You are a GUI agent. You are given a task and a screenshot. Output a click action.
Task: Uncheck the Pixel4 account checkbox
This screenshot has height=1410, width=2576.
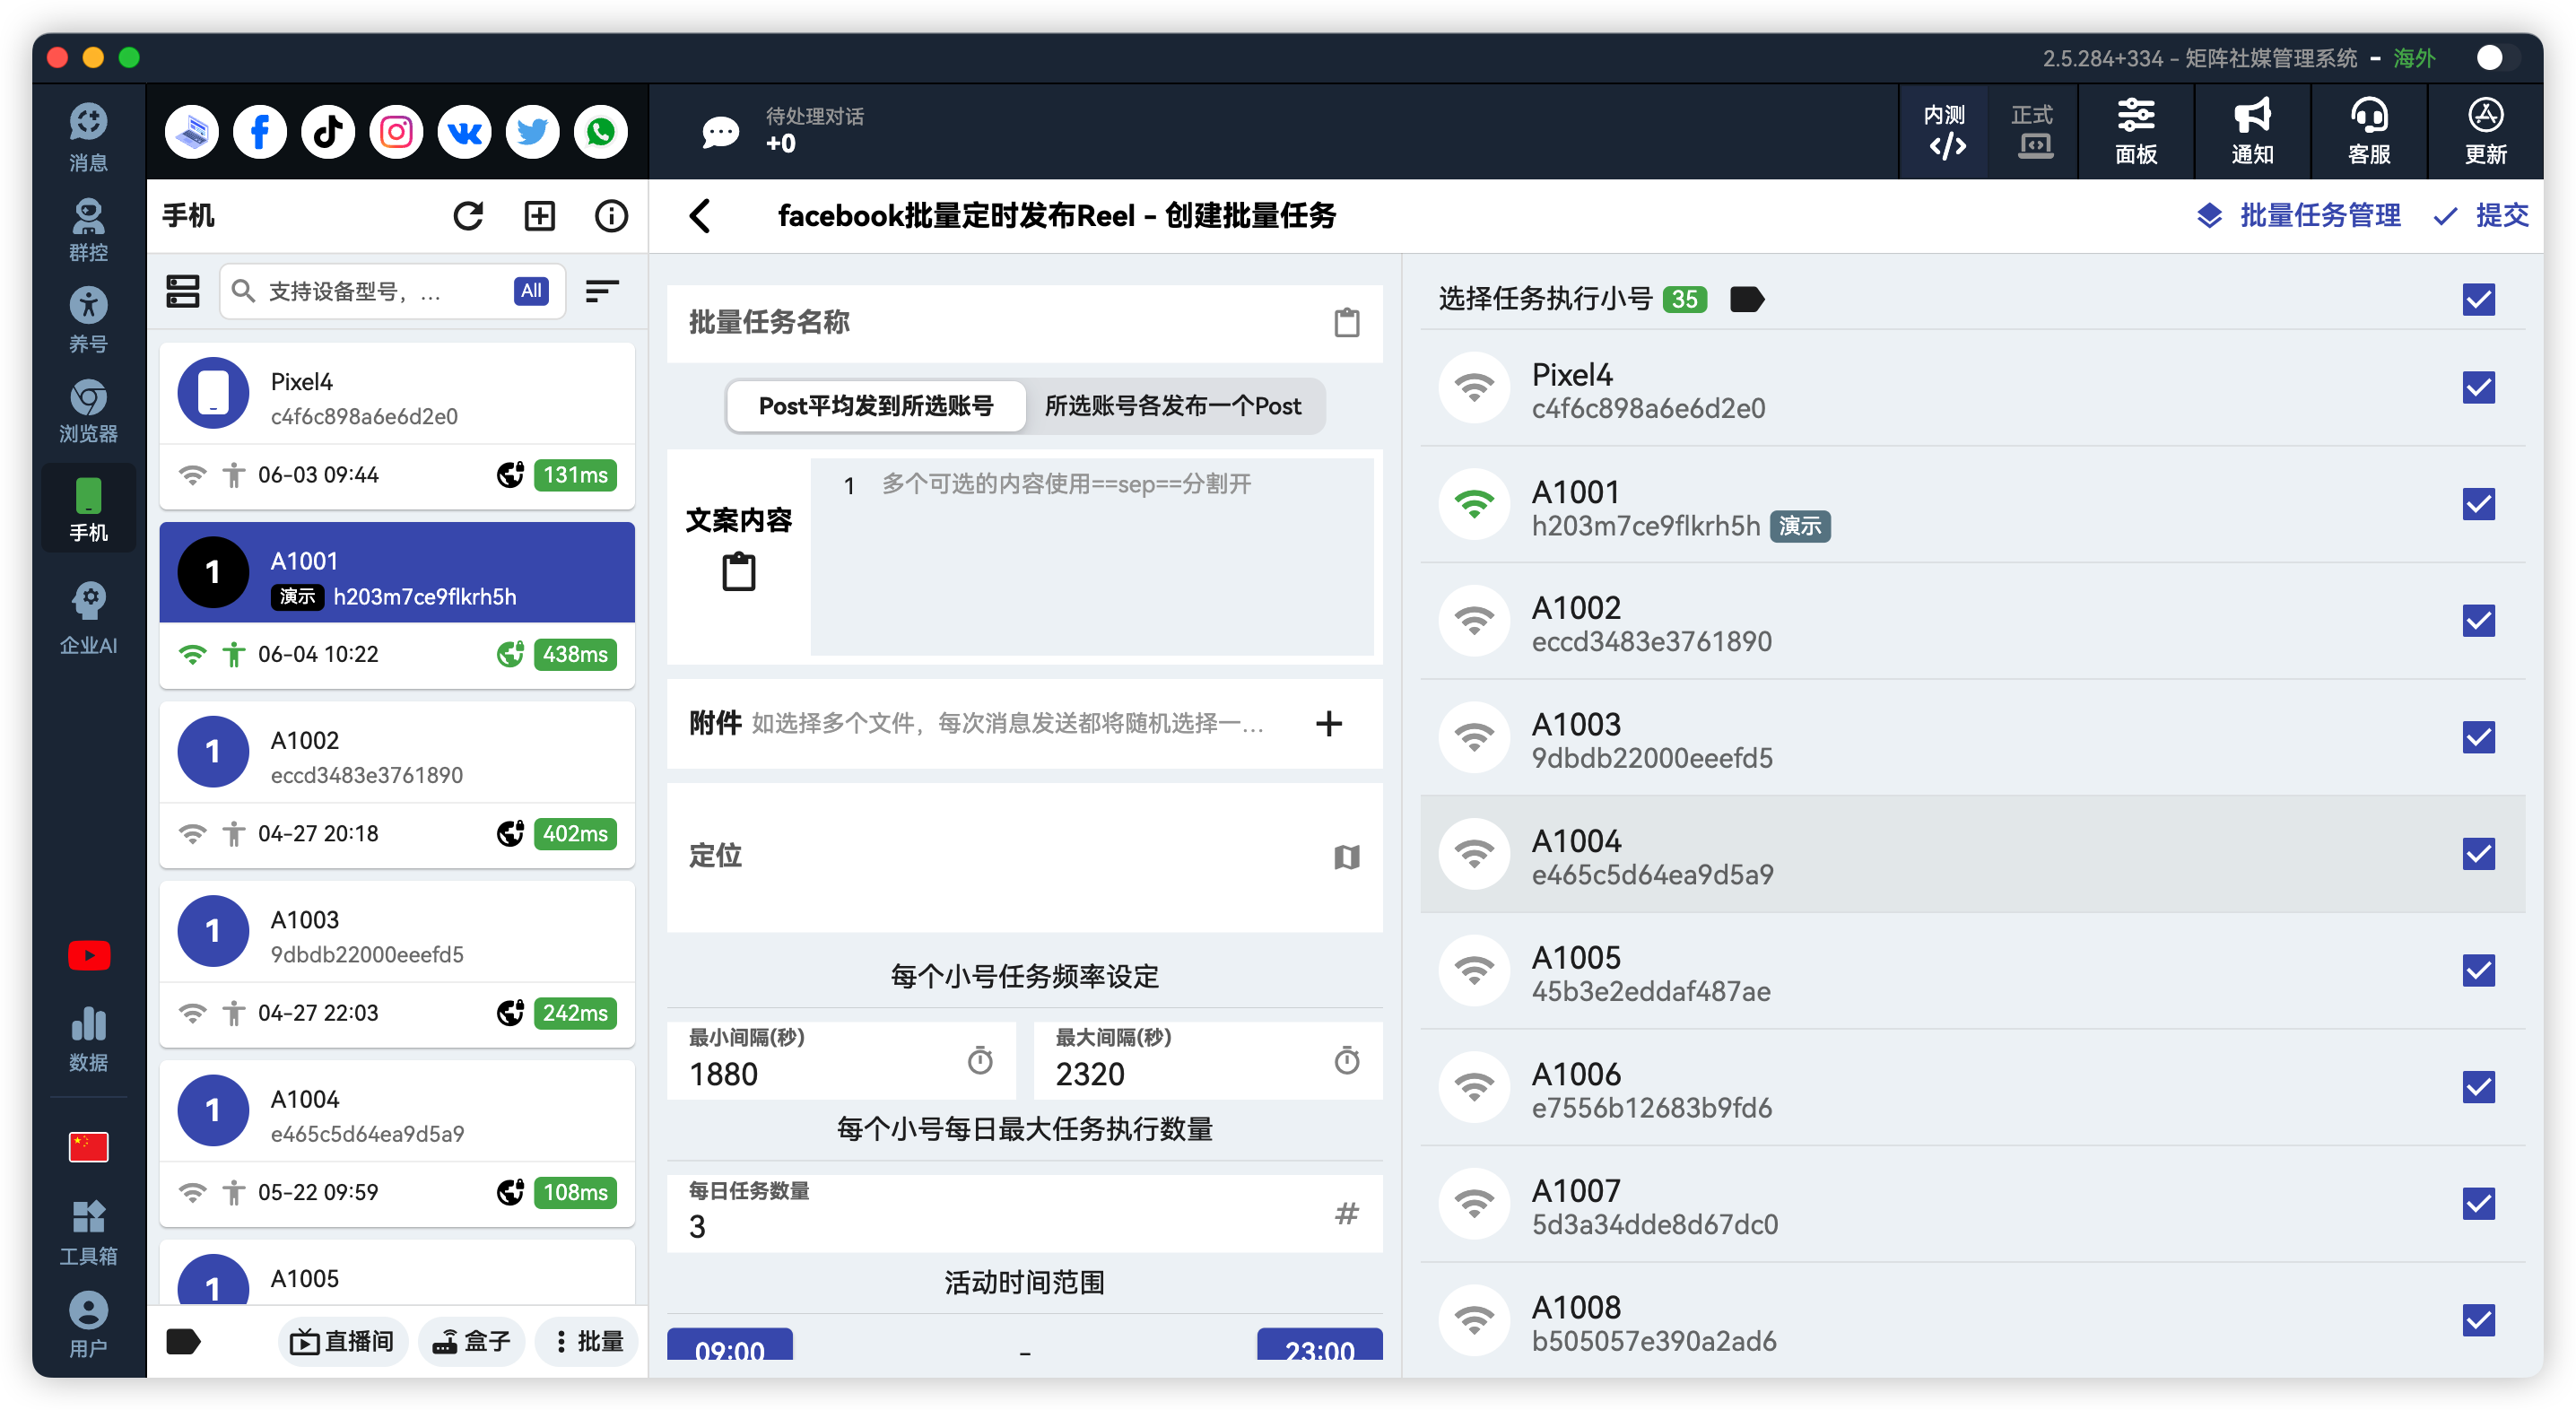[2478, 387]
